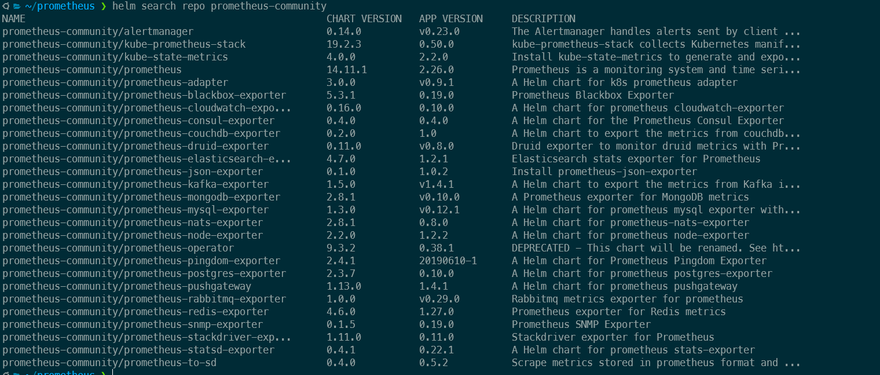Select prometheus-community/alertmanager chart name
Viewport: 880px width, 375px height.
pos(98,32)
